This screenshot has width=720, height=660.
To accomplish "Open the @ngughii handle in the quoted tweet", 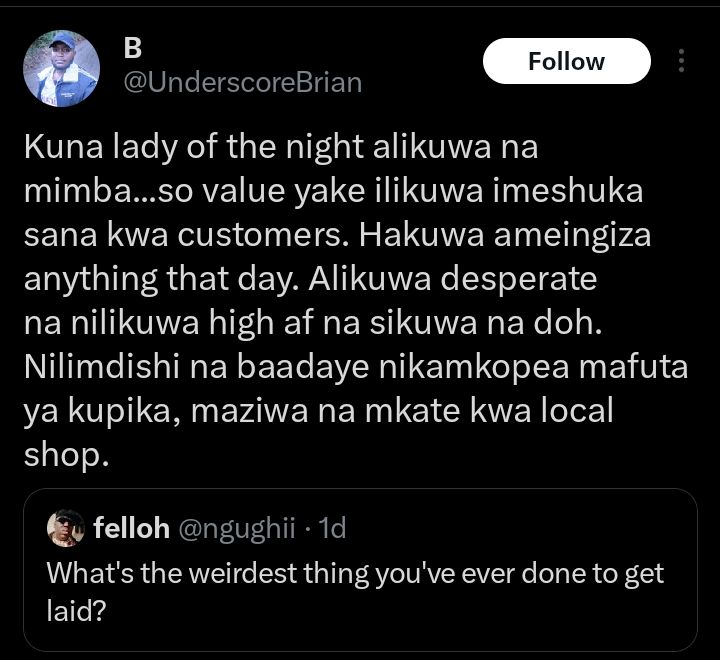I will click(236, 528).
